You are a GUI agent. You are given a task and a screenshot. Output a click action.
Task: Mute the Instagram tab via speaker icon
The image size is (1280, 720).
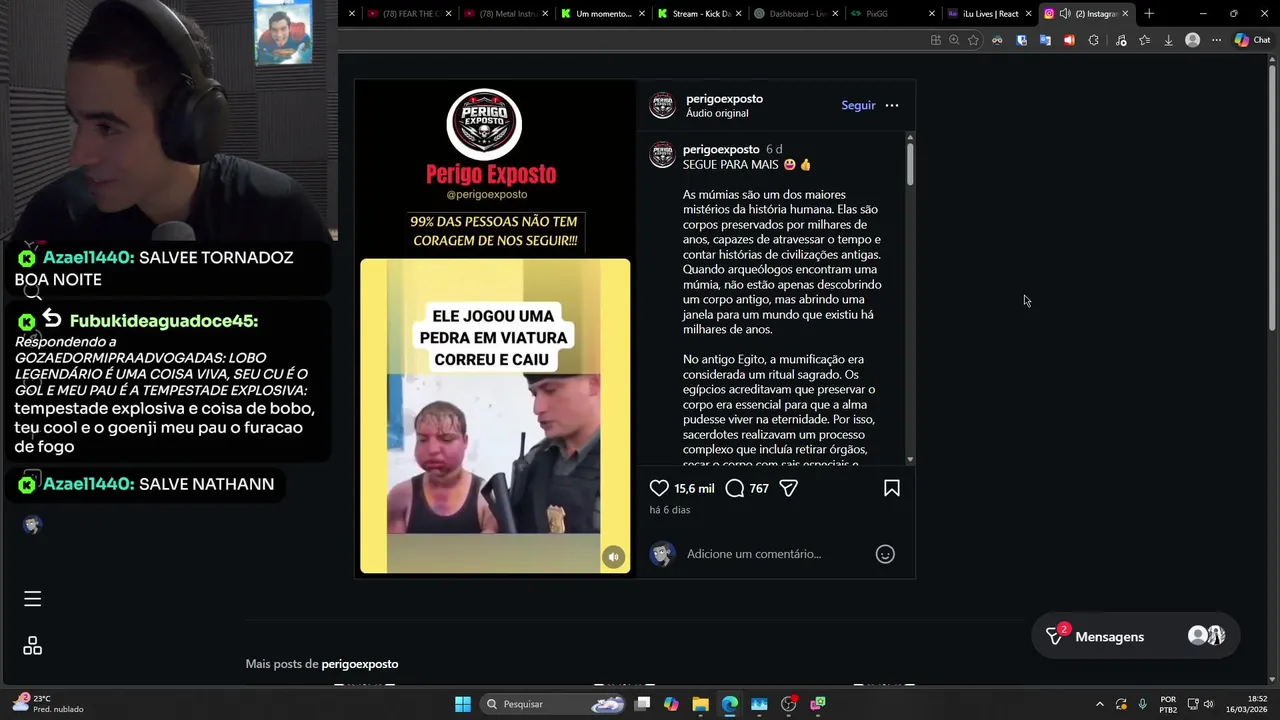tap(1065, 14)
